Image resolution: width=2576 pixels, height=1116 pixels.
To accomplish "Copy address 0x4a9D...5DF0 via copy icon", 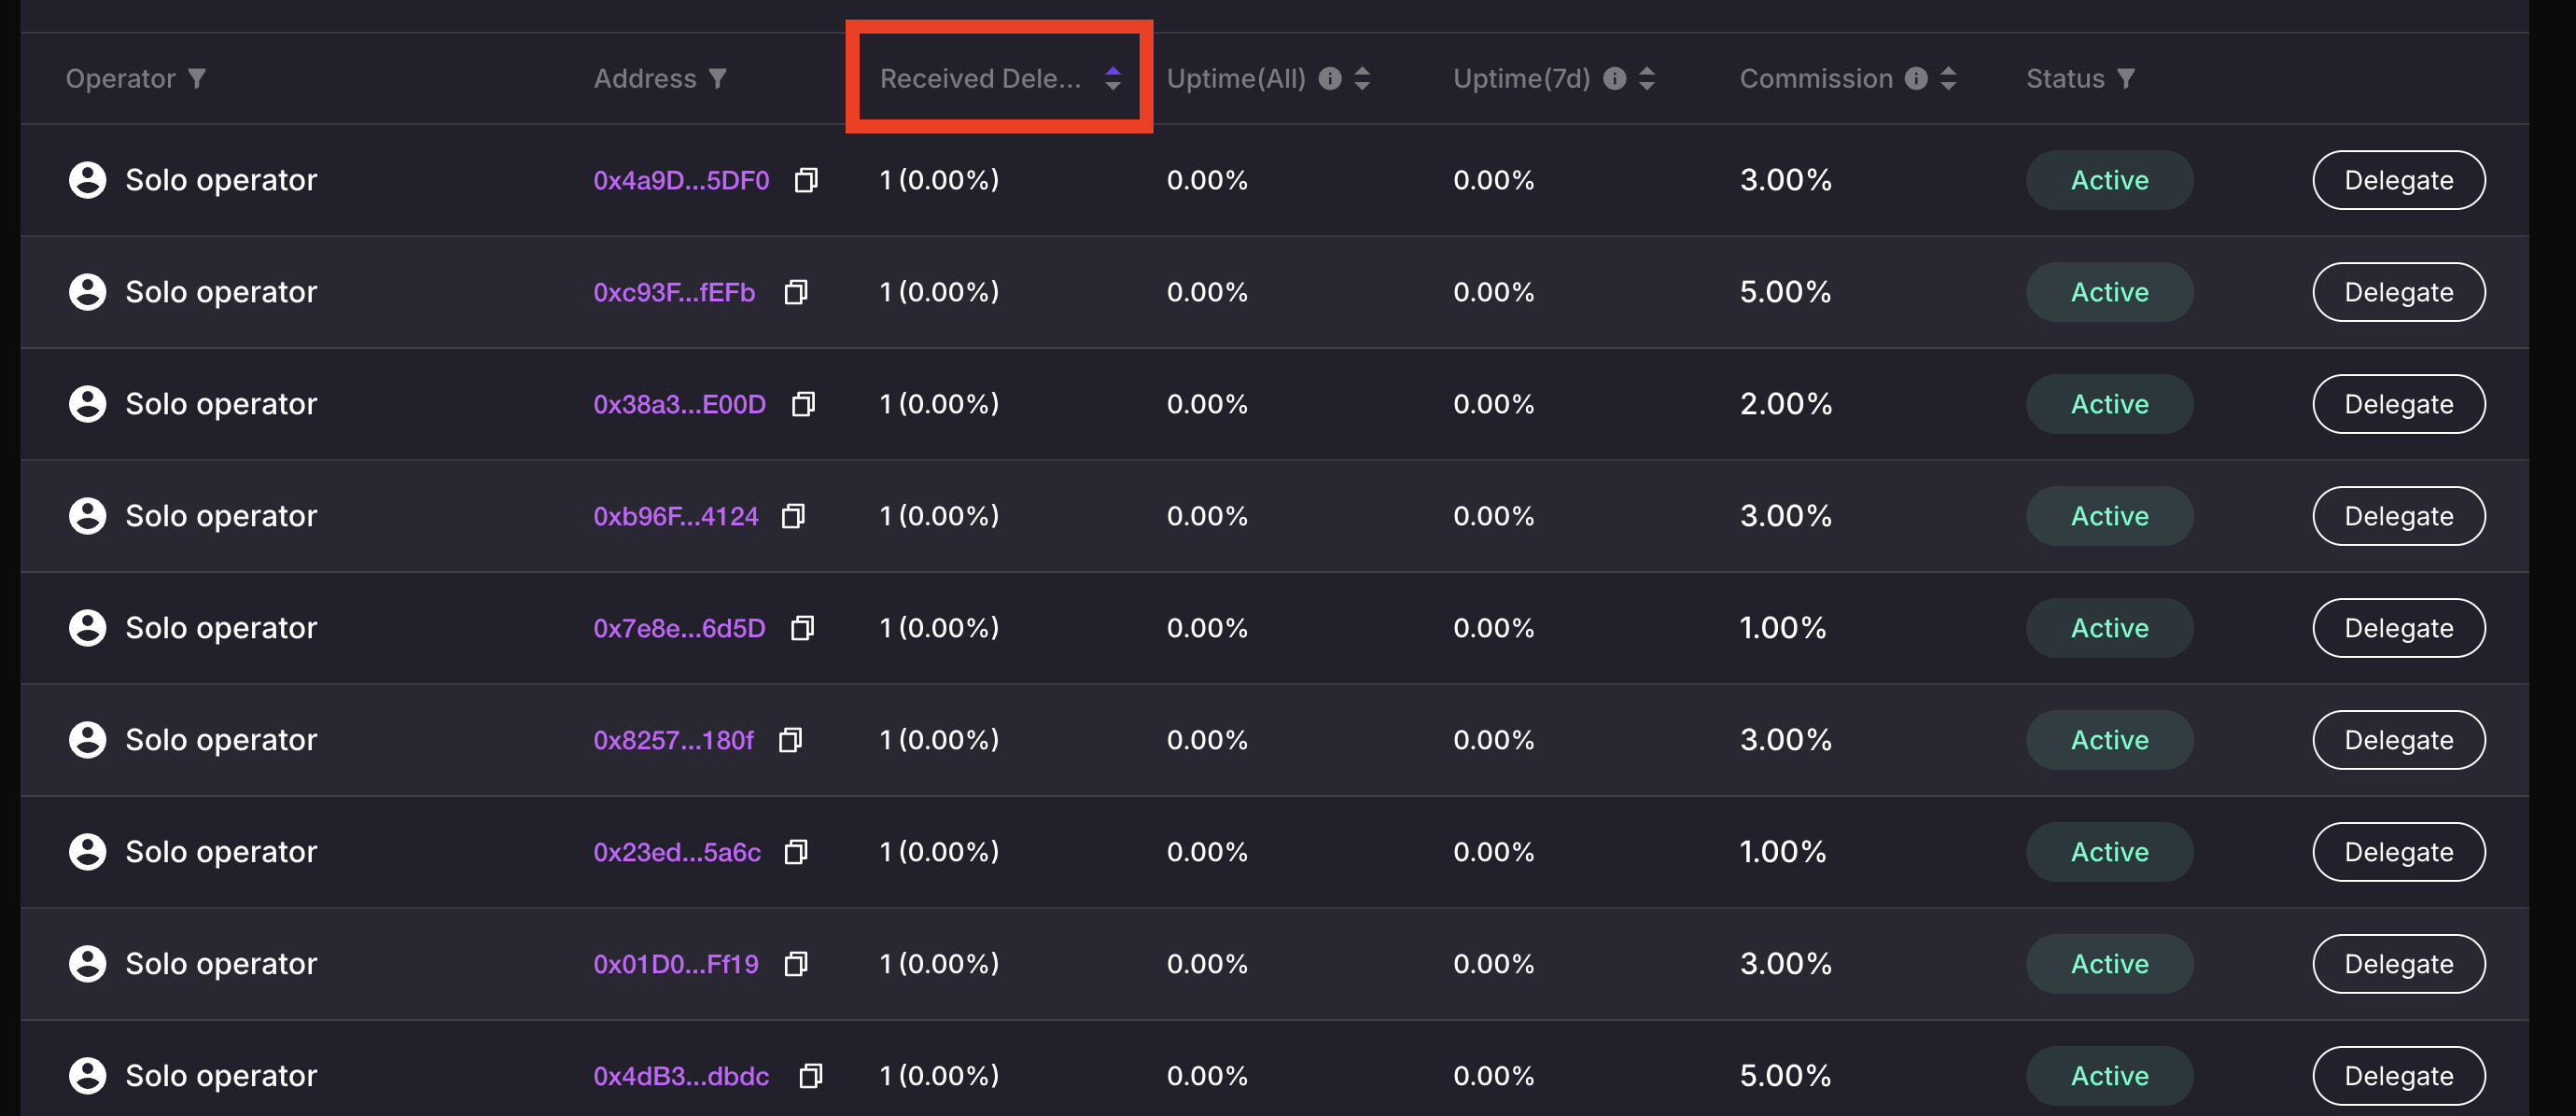I will tap(806, 180).
